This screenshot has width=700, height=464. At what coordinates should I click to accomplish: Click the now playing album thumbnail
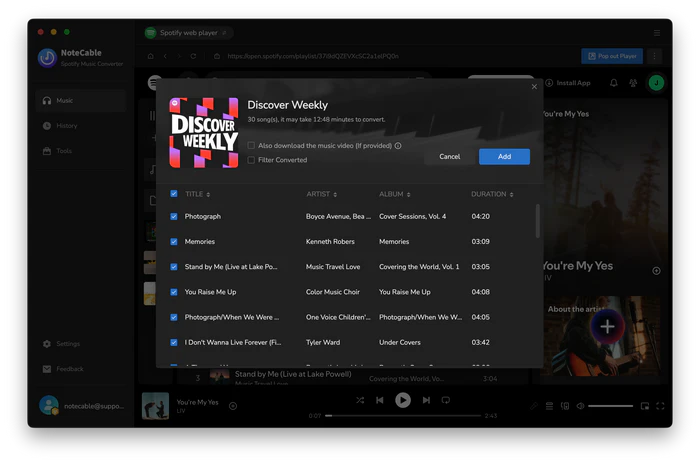tap(155, 406)
